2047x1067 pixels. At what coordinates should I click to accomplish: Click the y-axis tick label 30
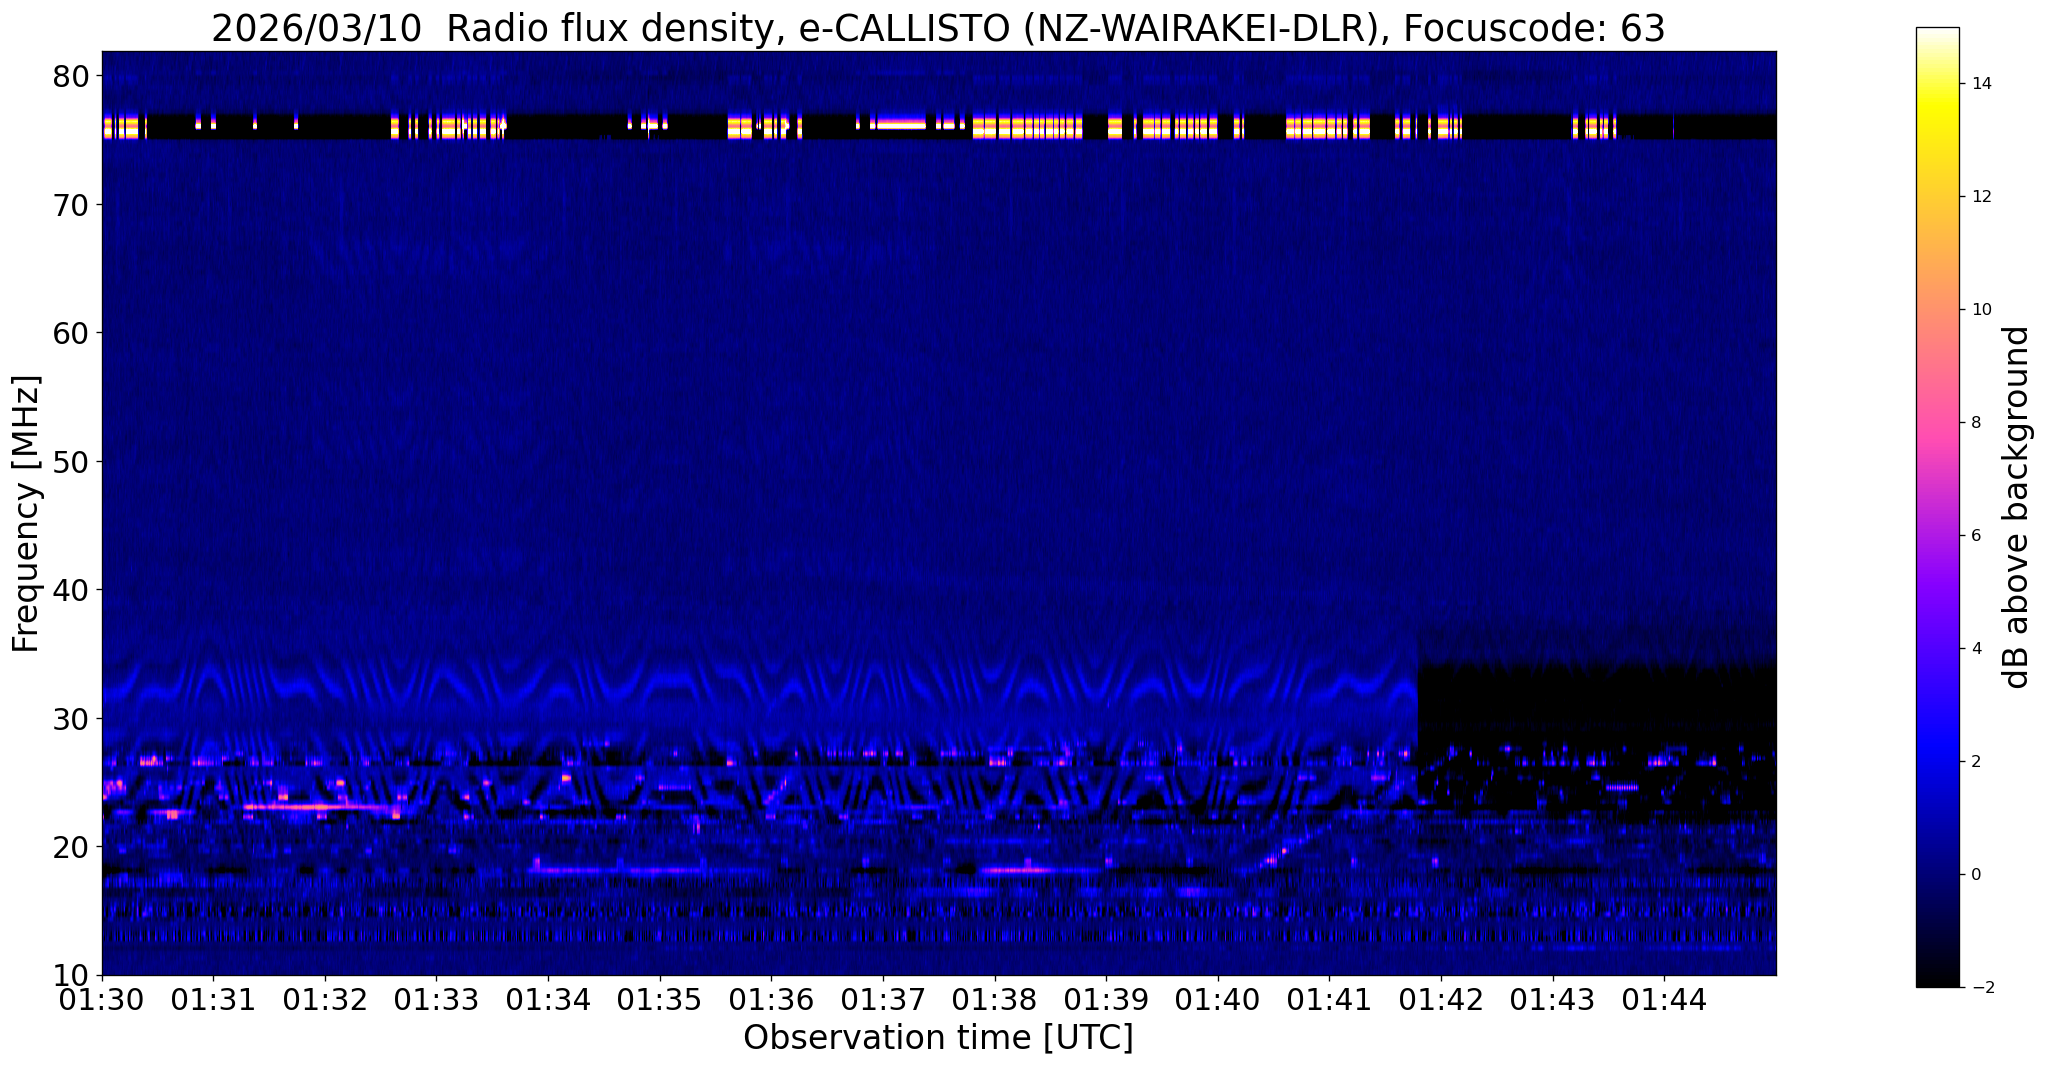coord(71,718)
